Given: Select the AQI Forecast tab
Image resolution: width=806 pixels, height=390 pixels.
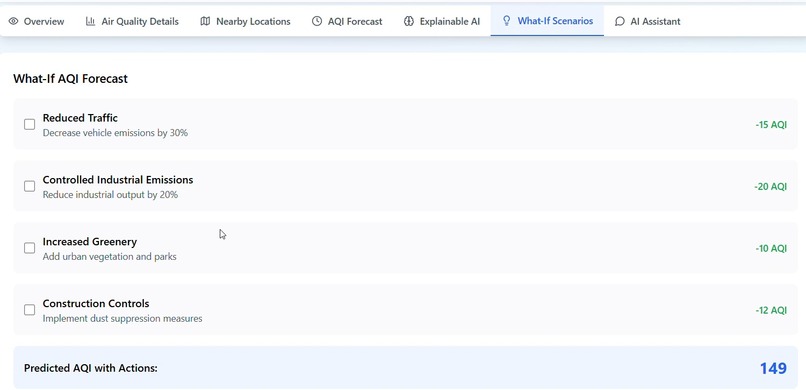Looking at the screenshot, I should [x=347, y=21].
